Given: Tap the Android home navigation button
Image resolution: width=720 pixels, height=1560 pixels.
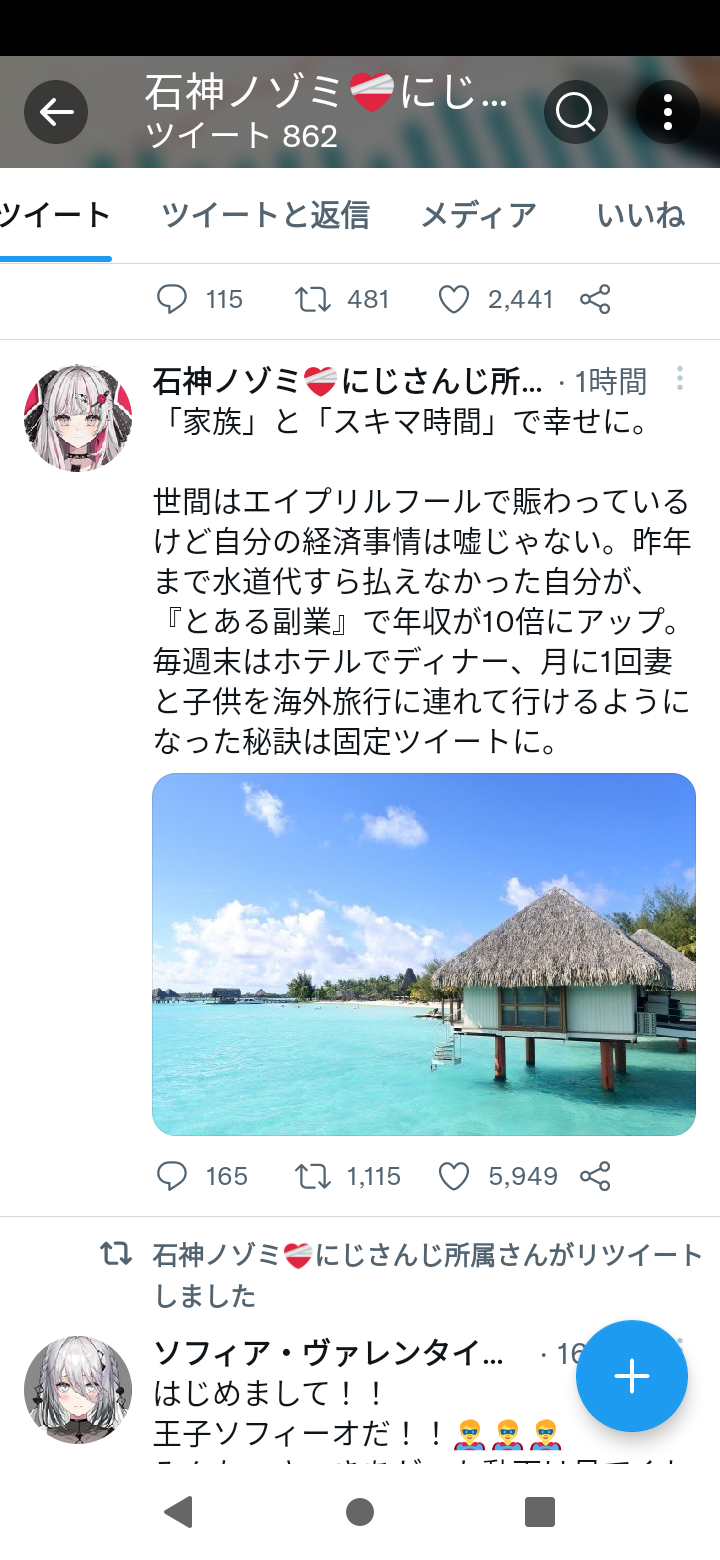Looking at the screenshot, I should coord(360,1512).
